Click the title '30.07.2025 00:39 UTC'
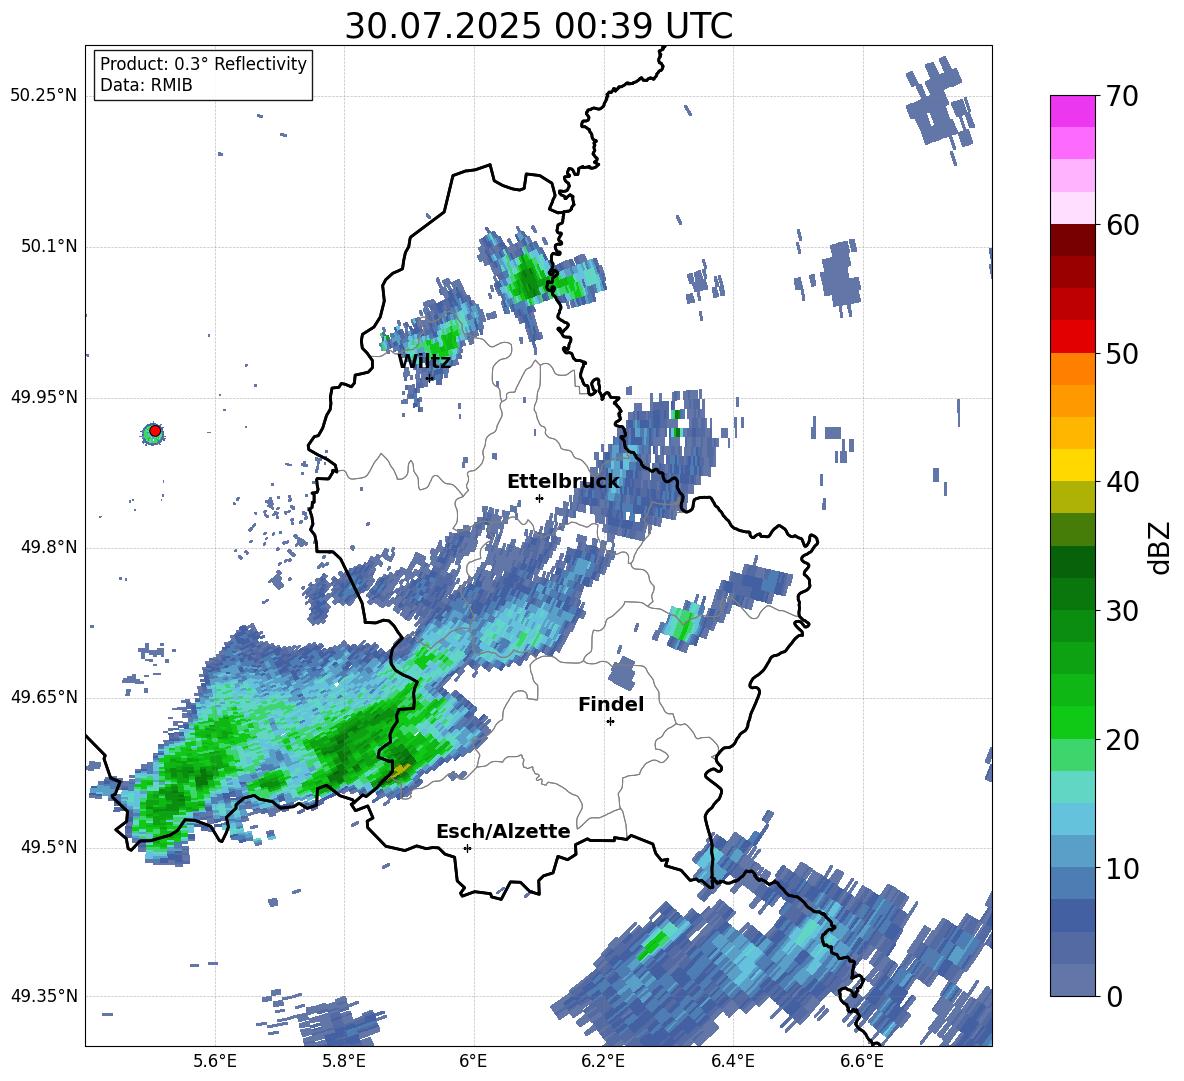Screen dimensions: 1184x1081 coord(538,26)
